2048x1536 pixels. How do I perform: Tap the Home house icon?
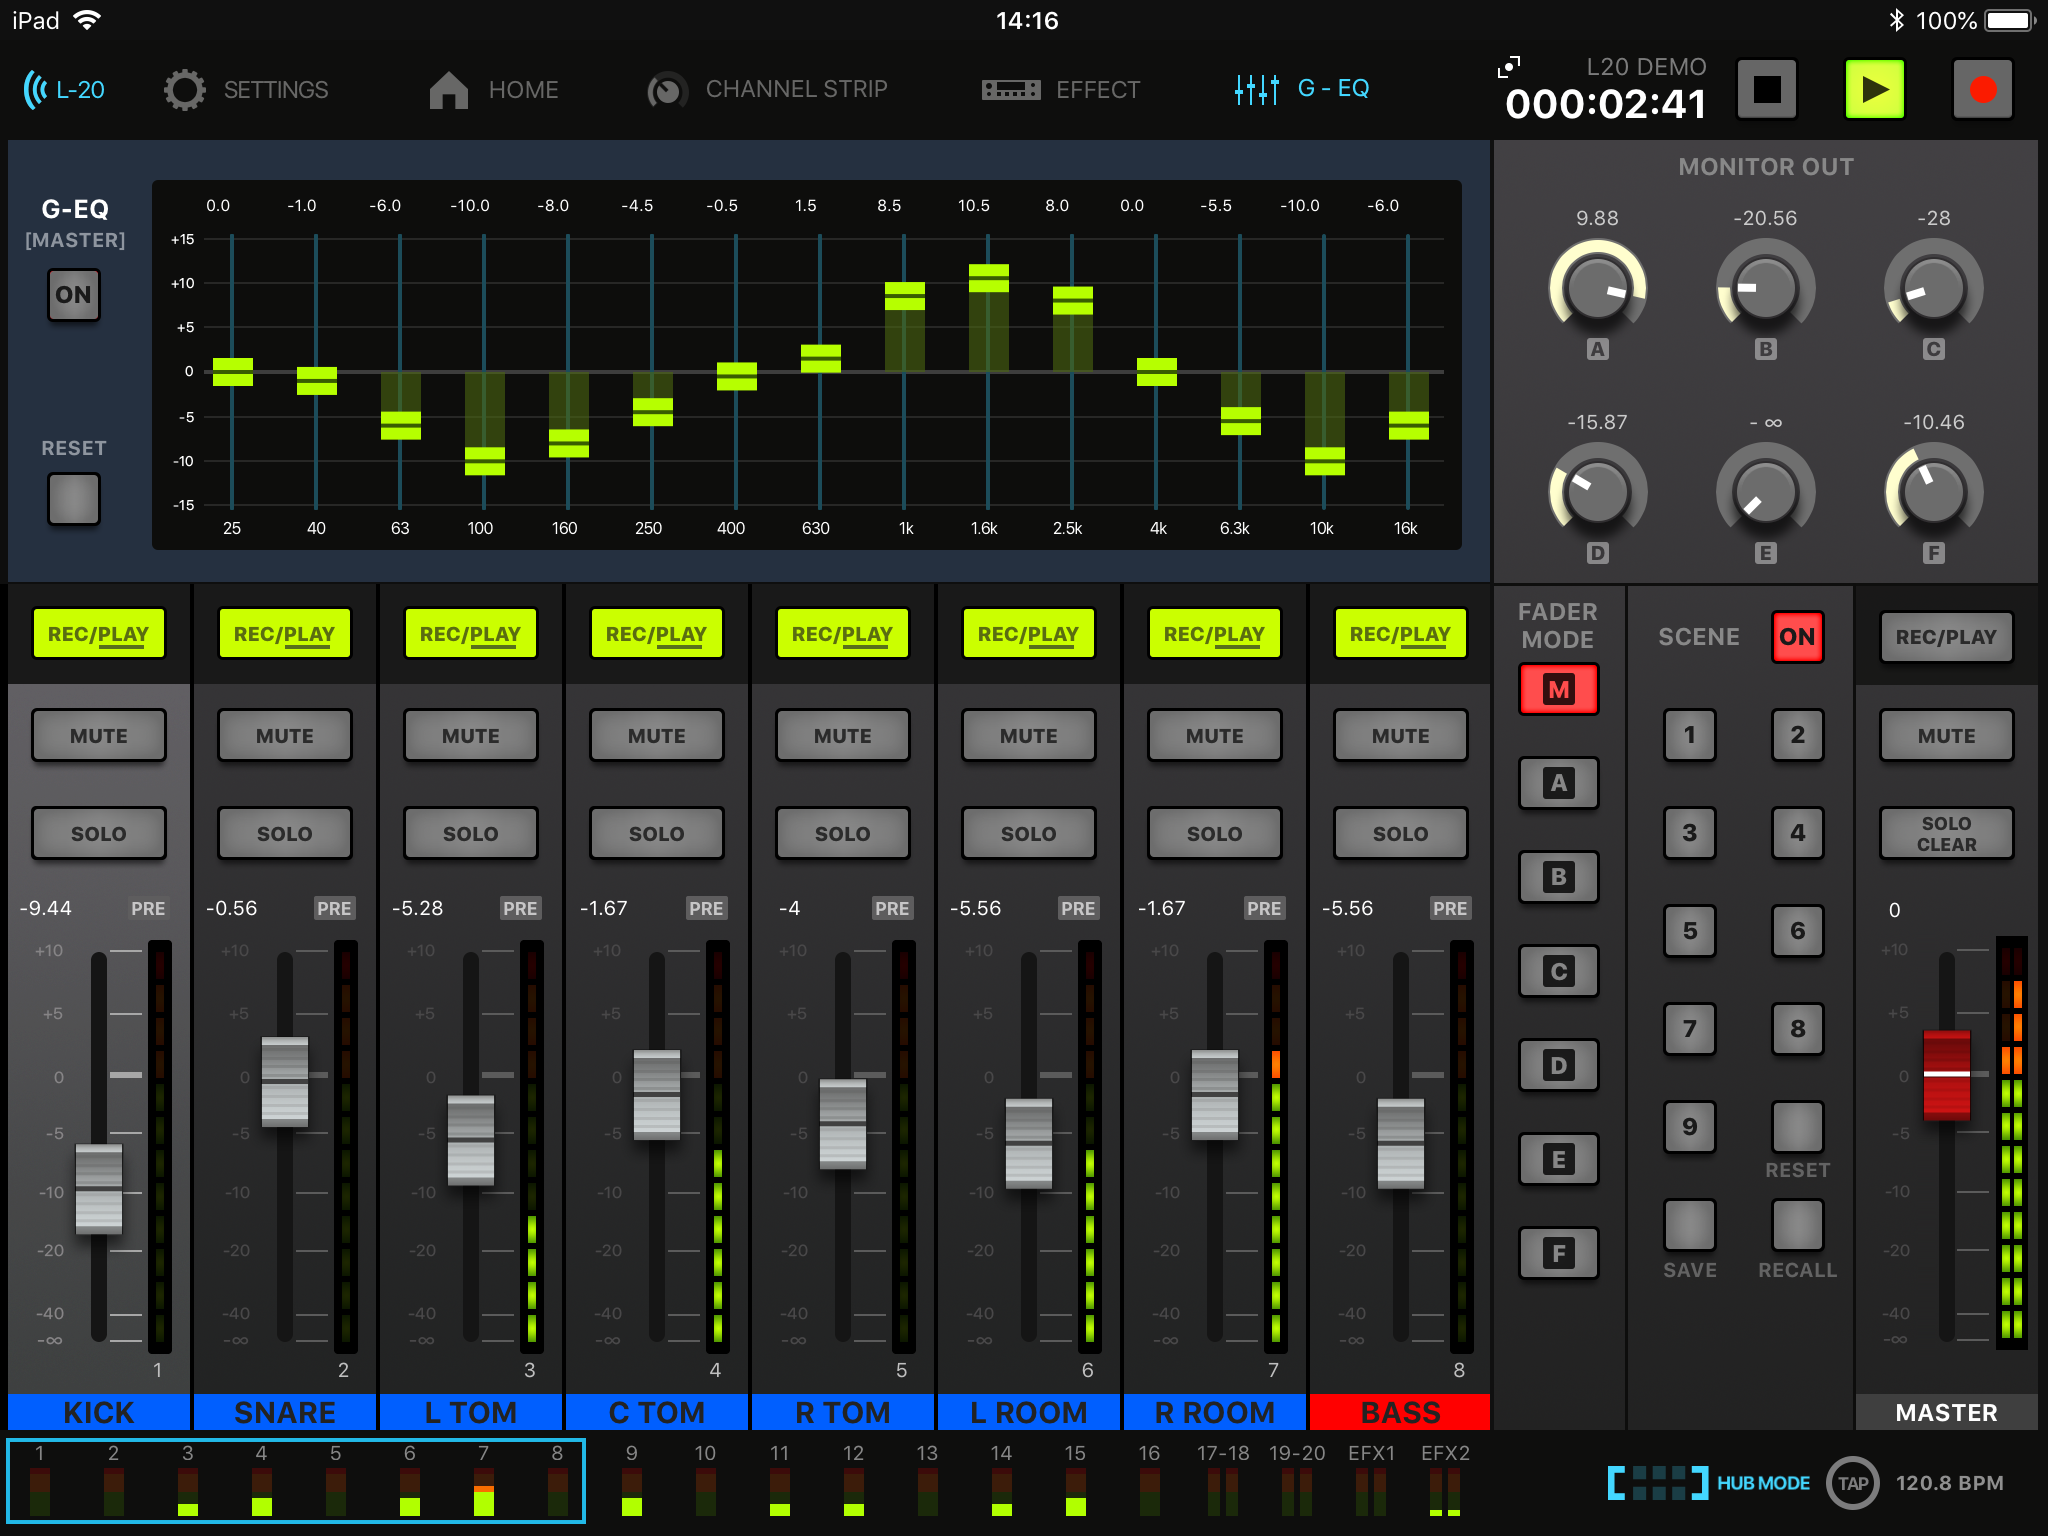tap(448, 90)
